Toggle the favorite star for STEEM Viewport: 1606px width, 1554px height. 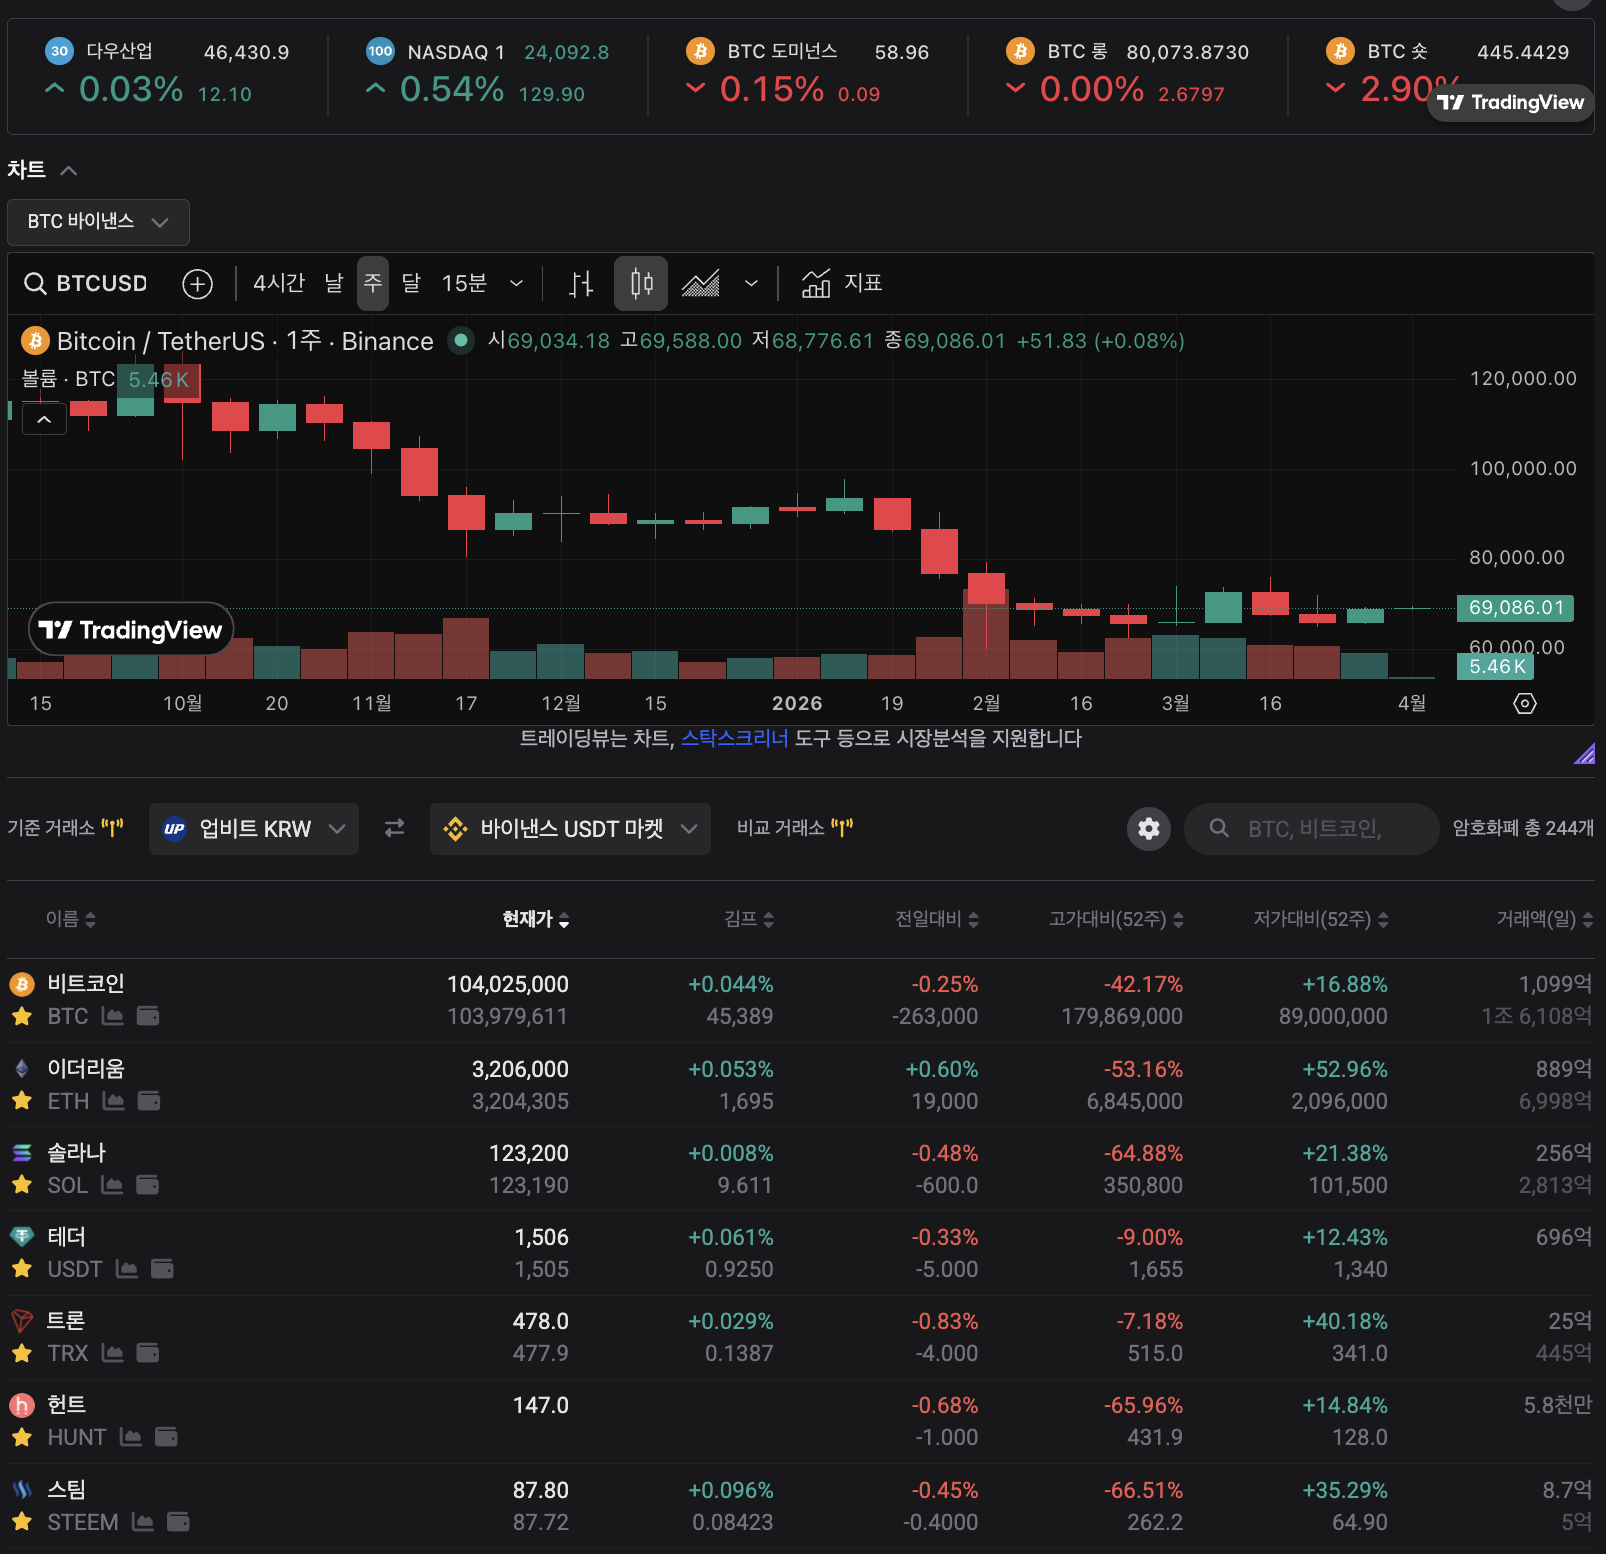21,1522
